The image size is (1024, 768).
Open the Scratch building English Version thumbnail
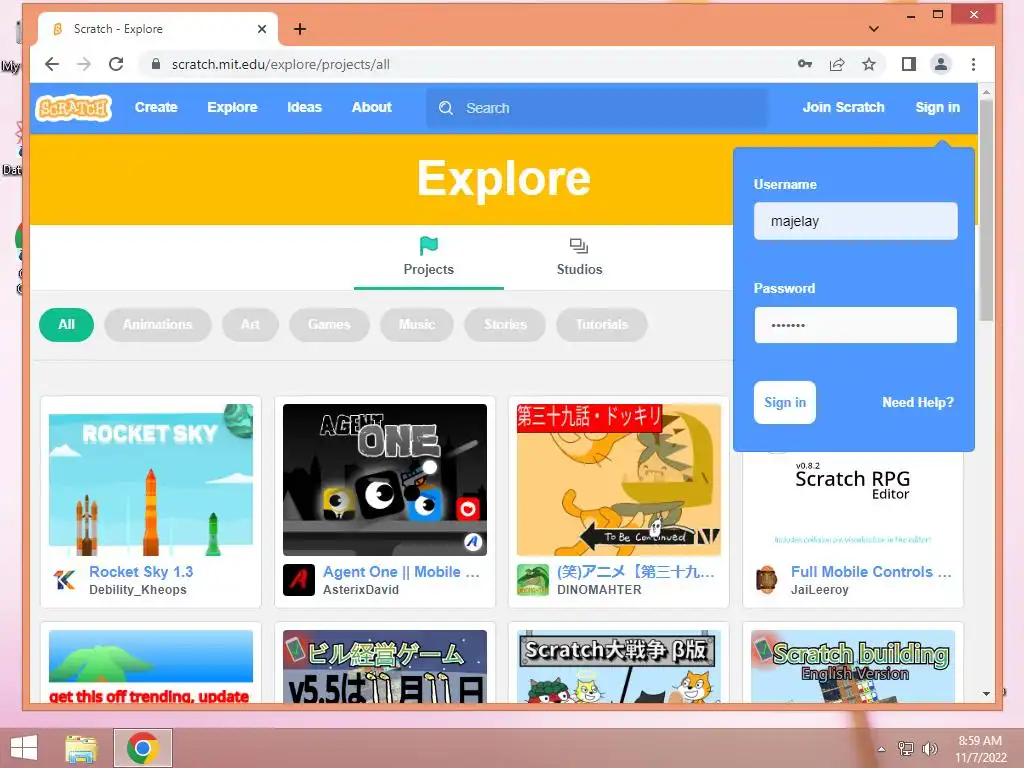853,667
